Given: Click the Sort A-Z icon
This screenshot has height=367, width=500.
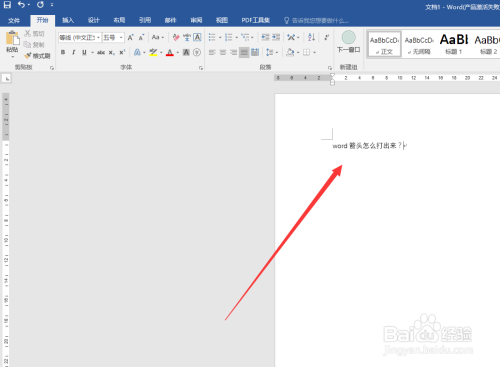Looking at the screenshot, I should [x=312, y=37].
